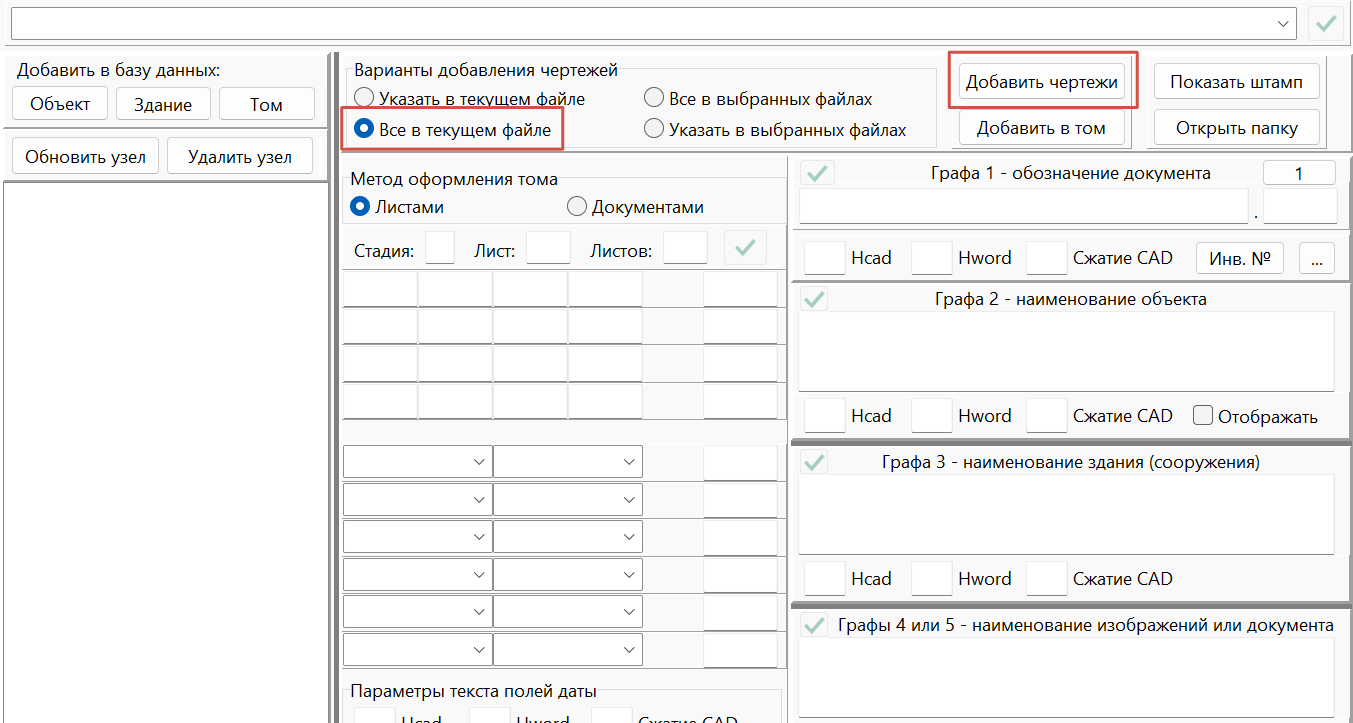1353x723 pixels.
Task: Click the Сжатие CAD field under Графа 2
Action: click(1047, 415)
